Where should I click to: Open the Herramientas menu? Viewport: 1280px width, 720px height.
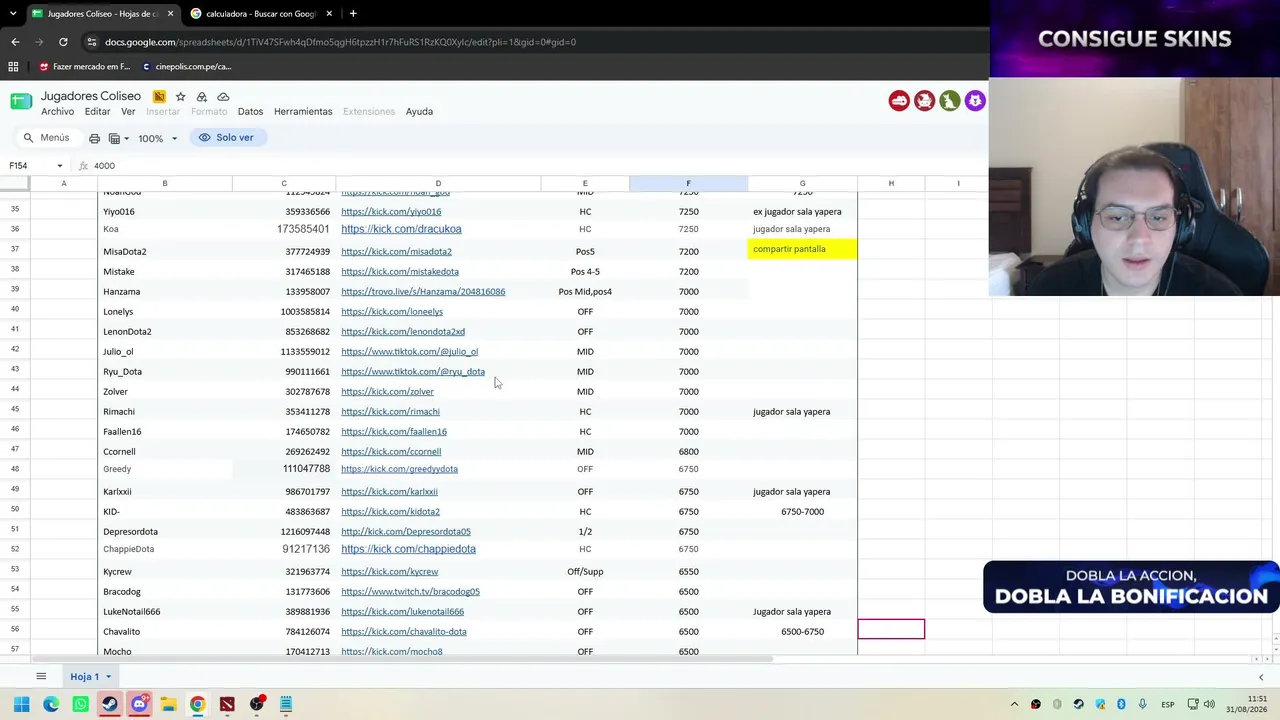[303, 112]
